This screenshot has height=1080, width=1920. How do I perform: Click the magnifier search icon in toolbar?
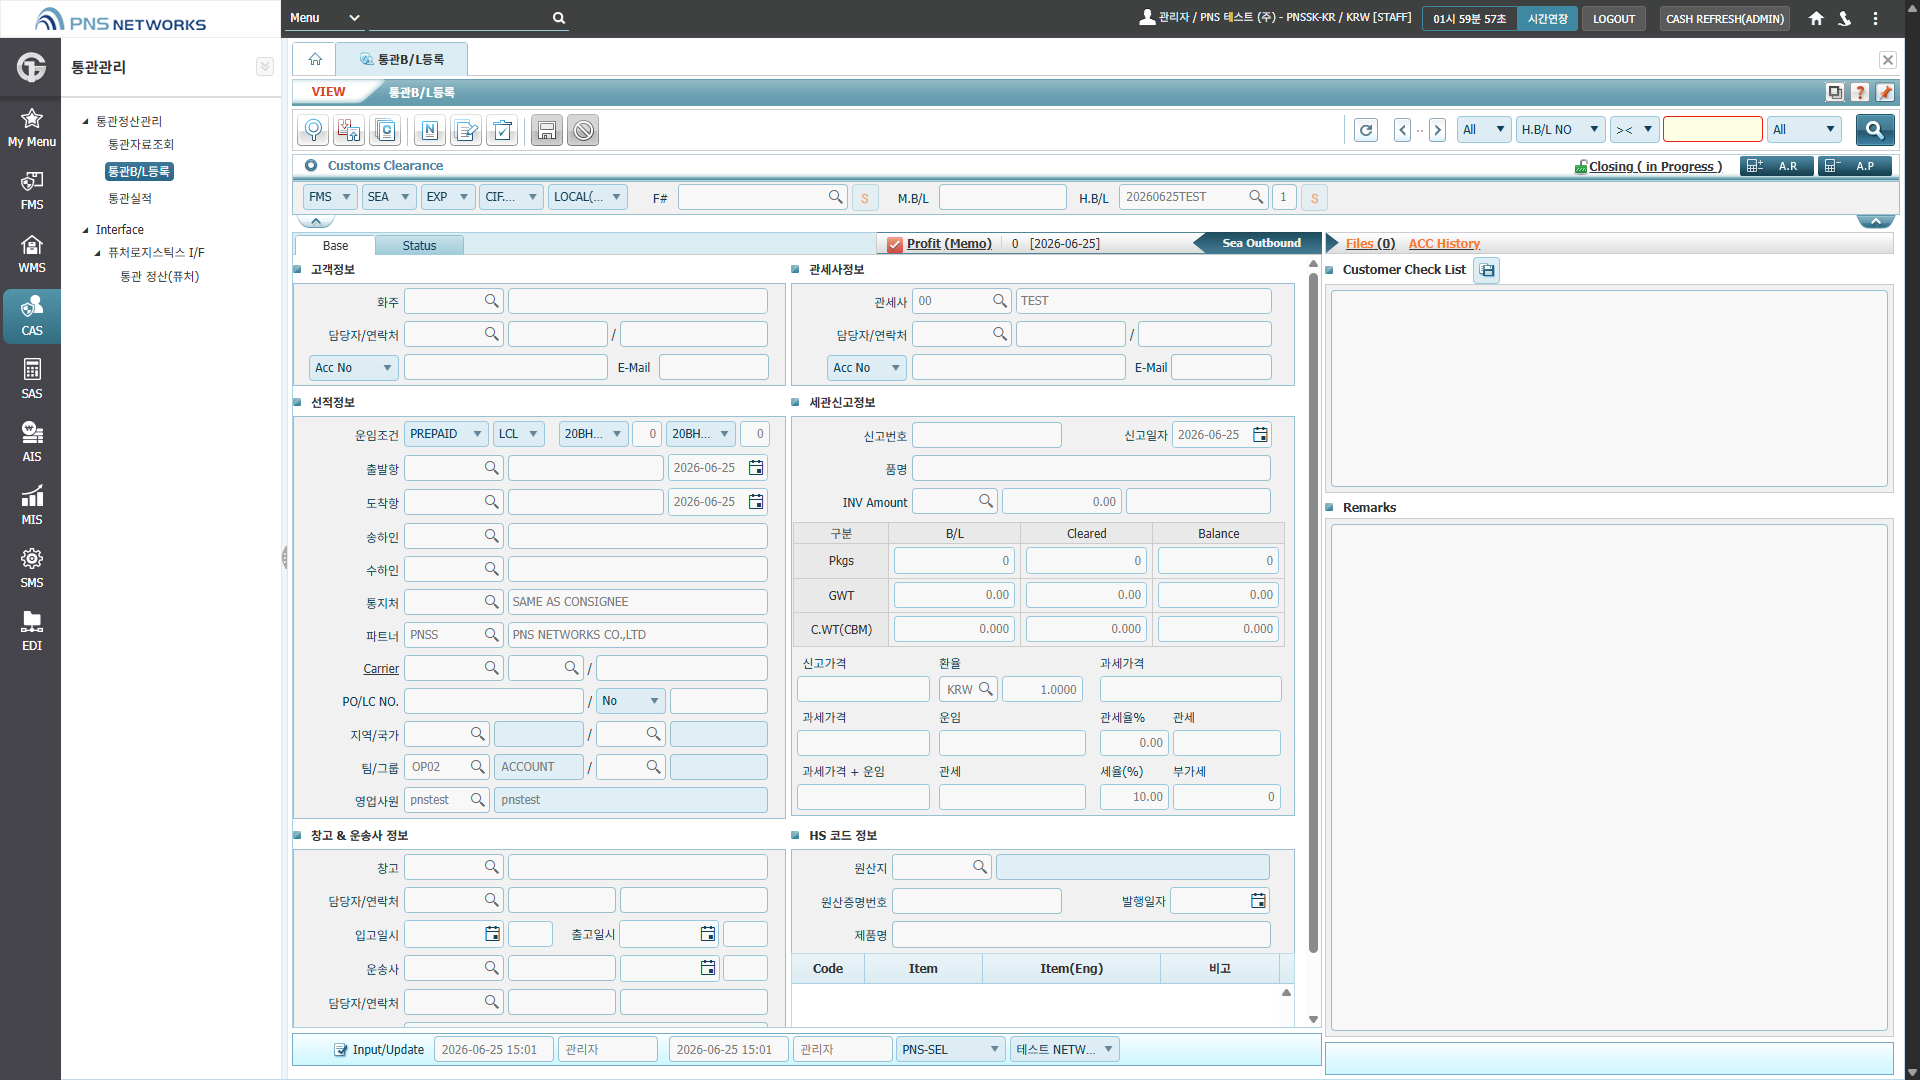pos(314,130)
